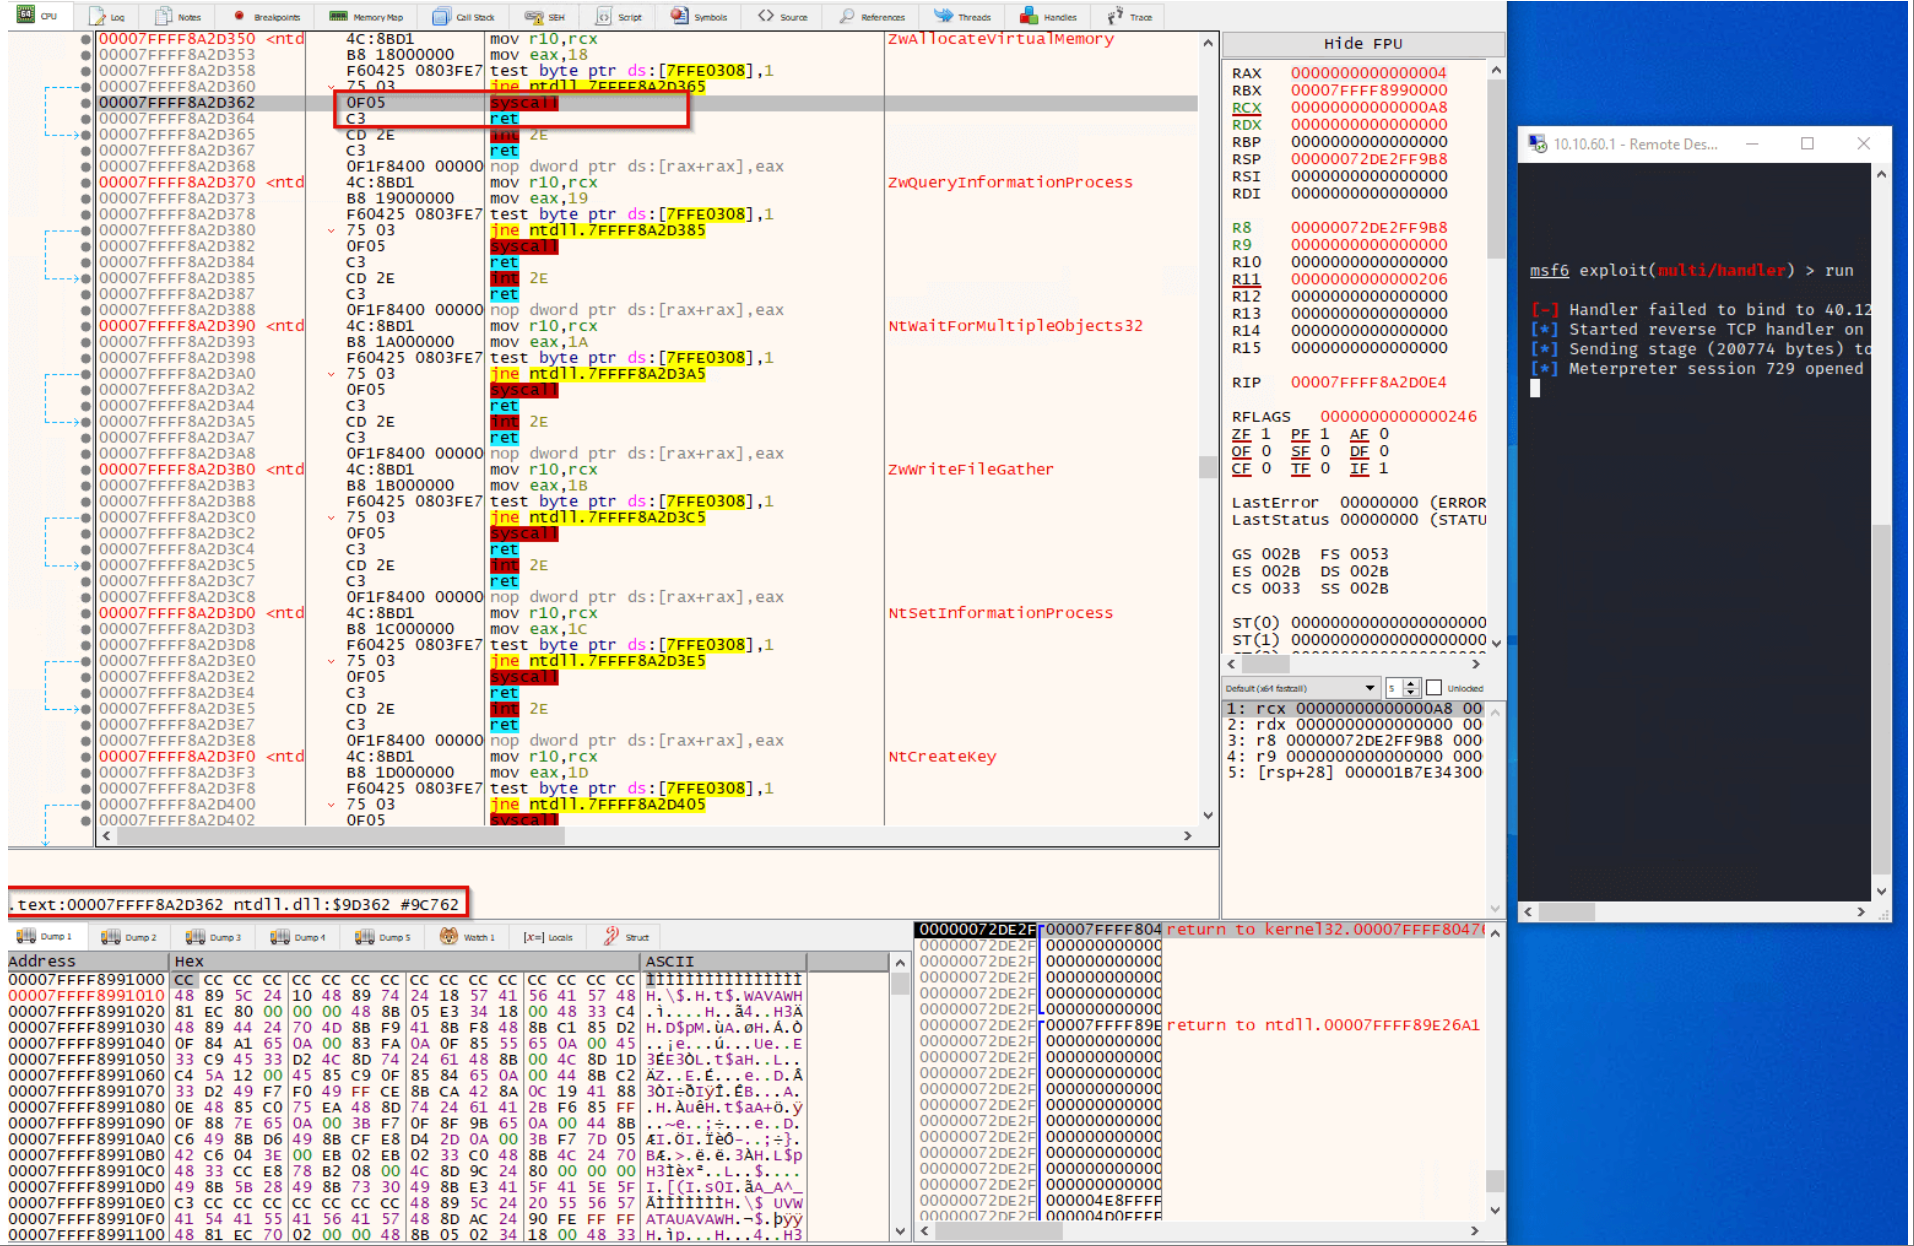The height and width of the screenshot is (1246, 1914).
Task: Click the jne ntdll.7FFFF8A2D385 jump target
Action: [616, 230]
